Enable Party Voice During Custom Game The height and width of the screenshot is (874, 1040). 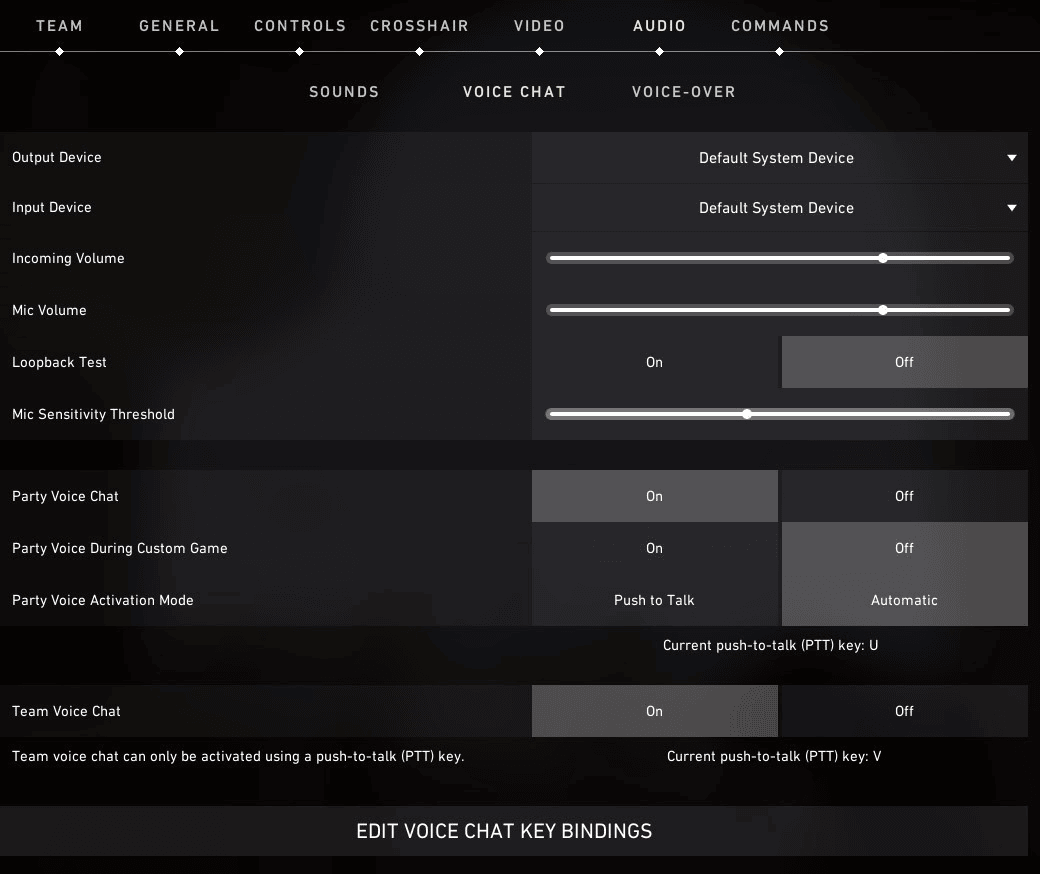(654, 548)
